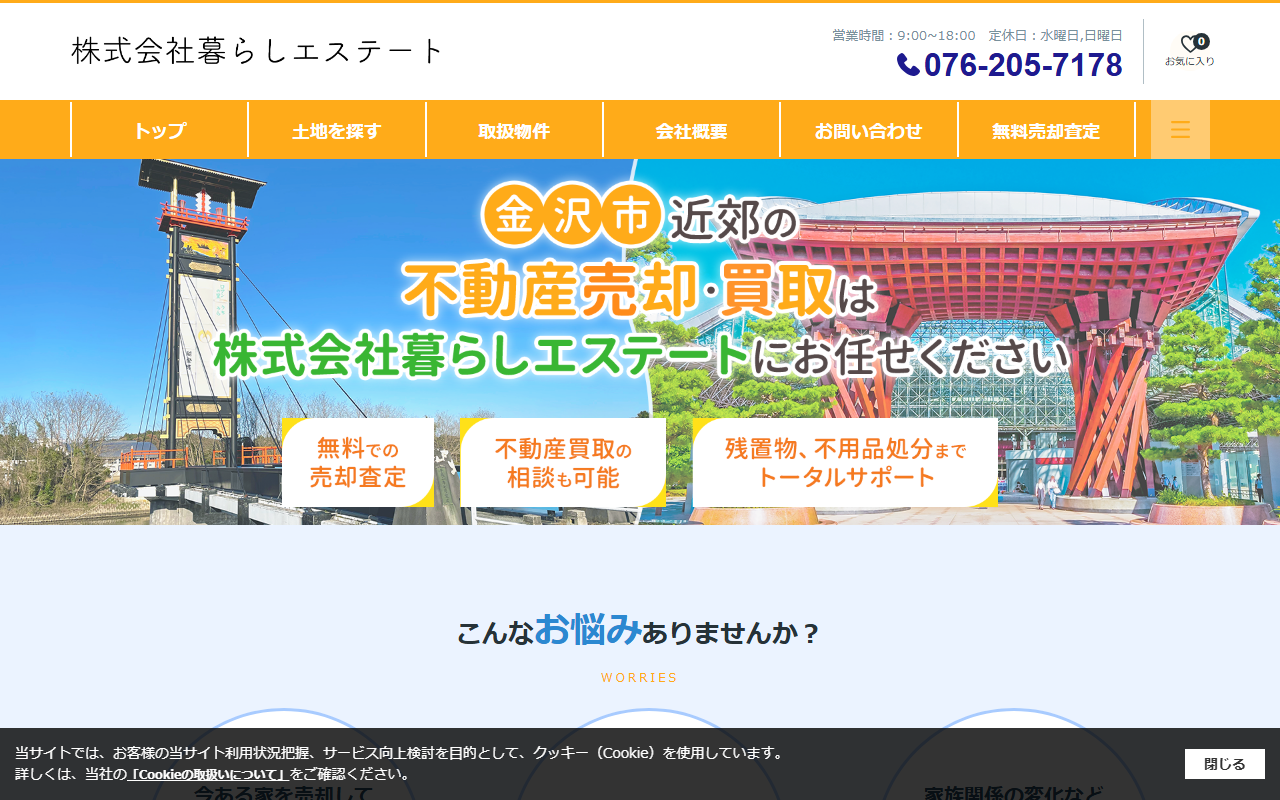Click the 残置物、不用品処分 トータルサポート card
The width and height of the screenshot is (1280, 800).
click(x=845, y=462)
